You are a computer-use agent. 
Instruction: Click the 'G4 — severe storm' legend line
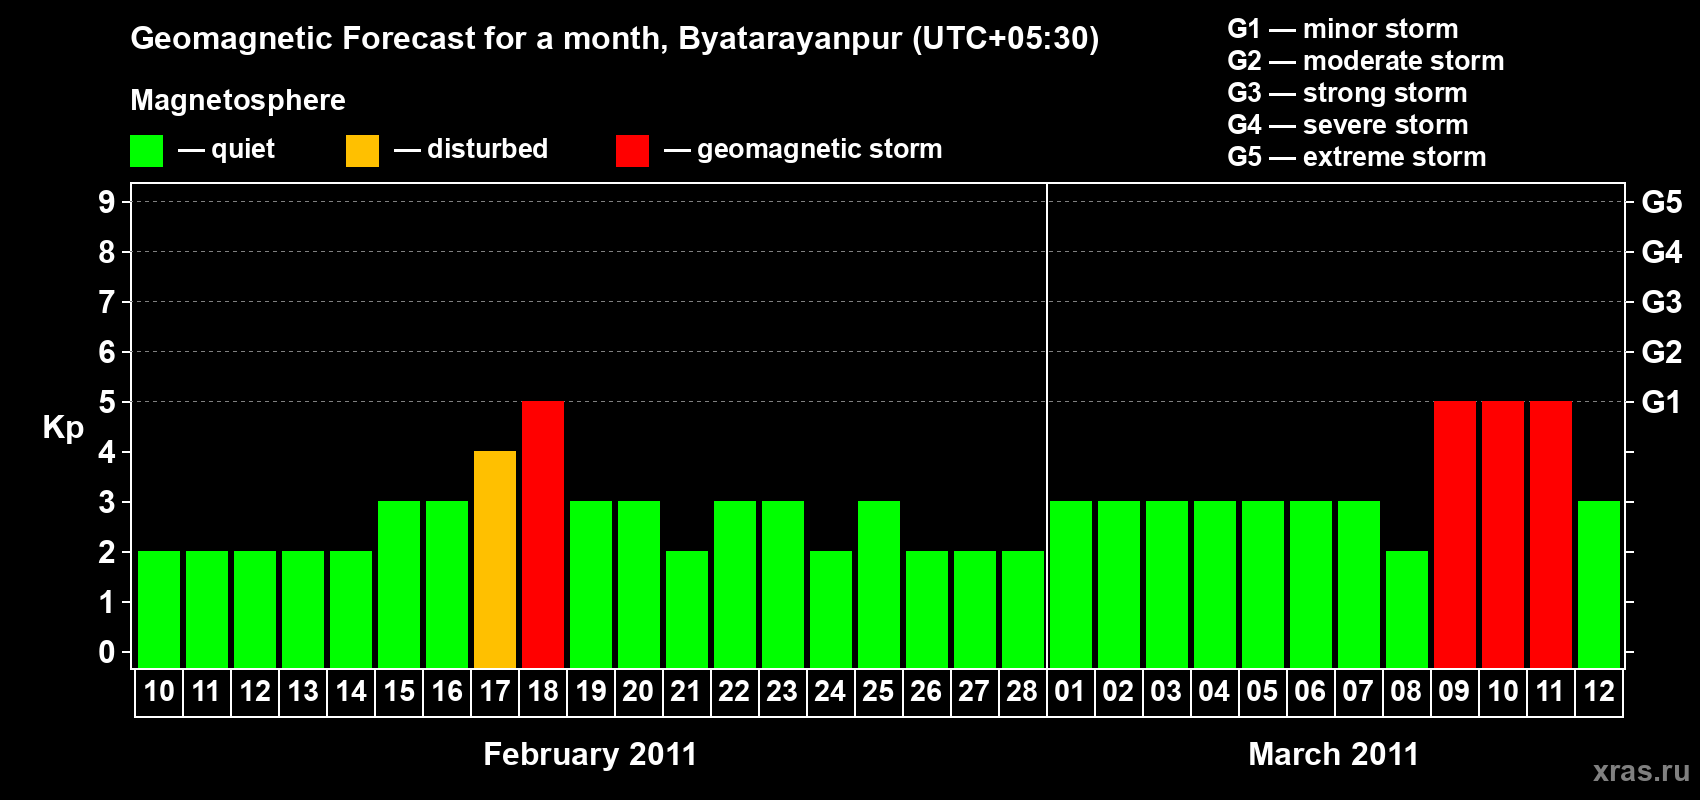[1348, 125]
